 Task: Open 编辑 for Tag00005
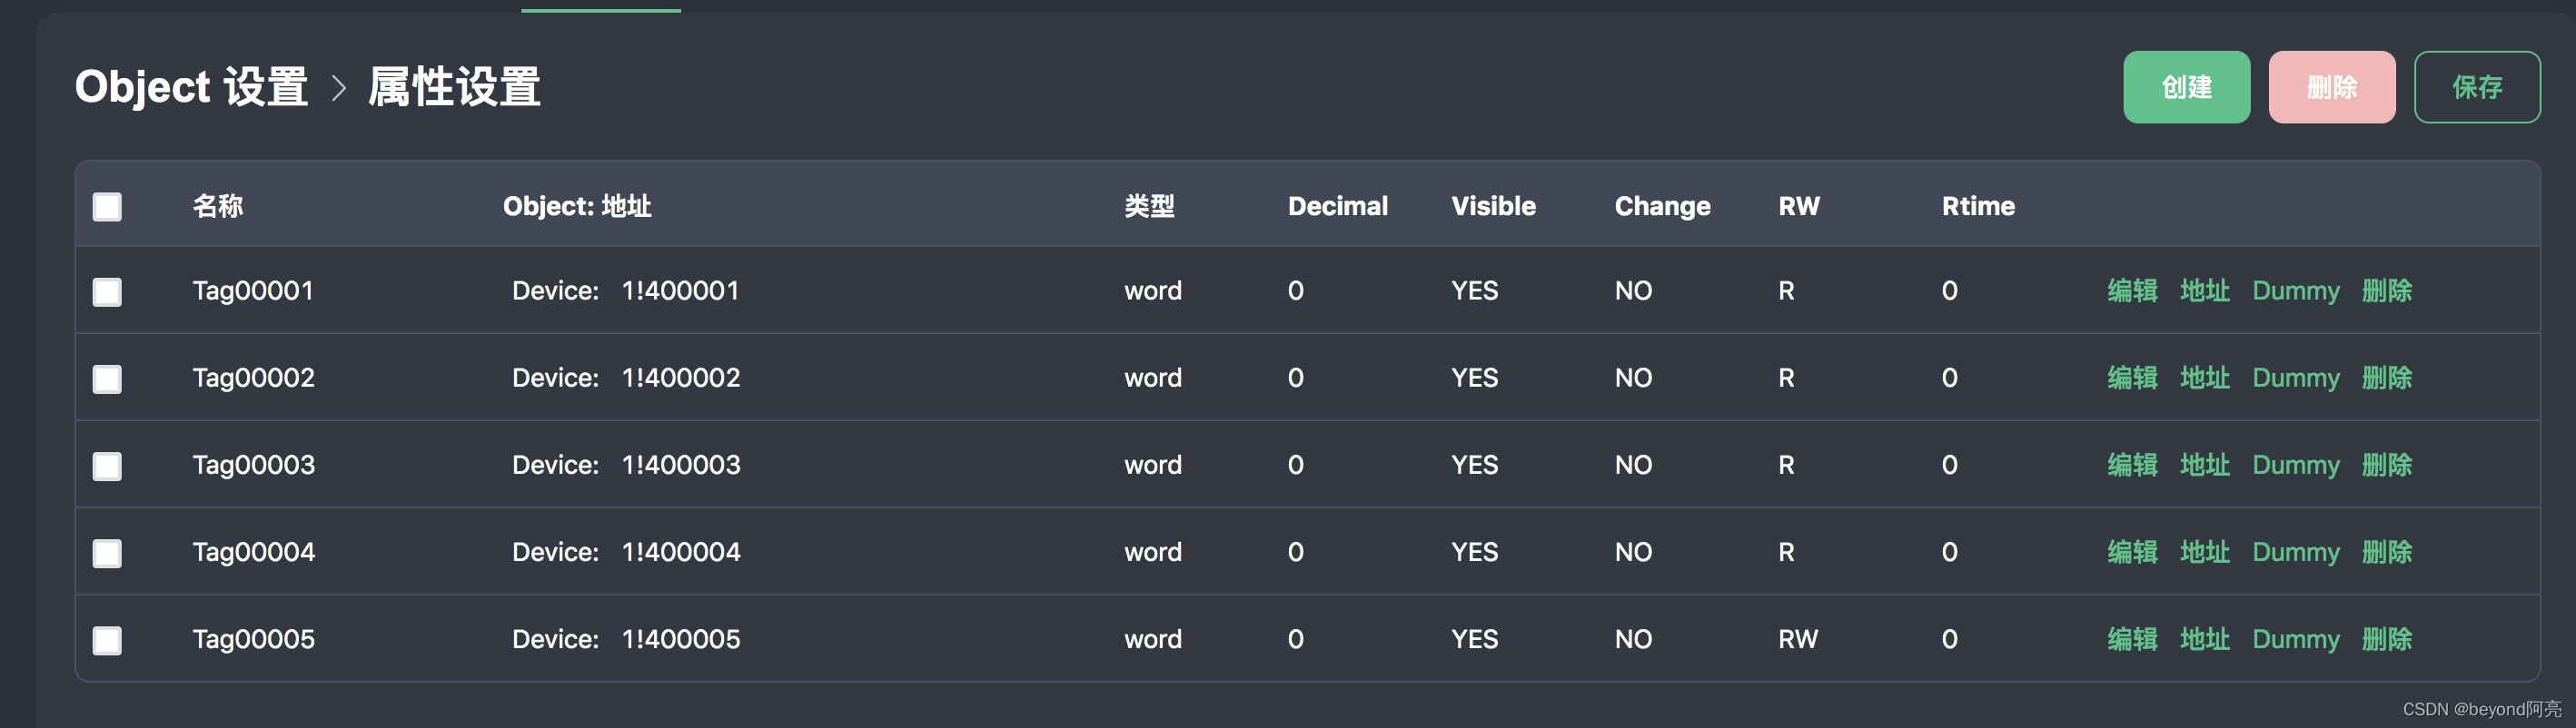click(2132, 639)
